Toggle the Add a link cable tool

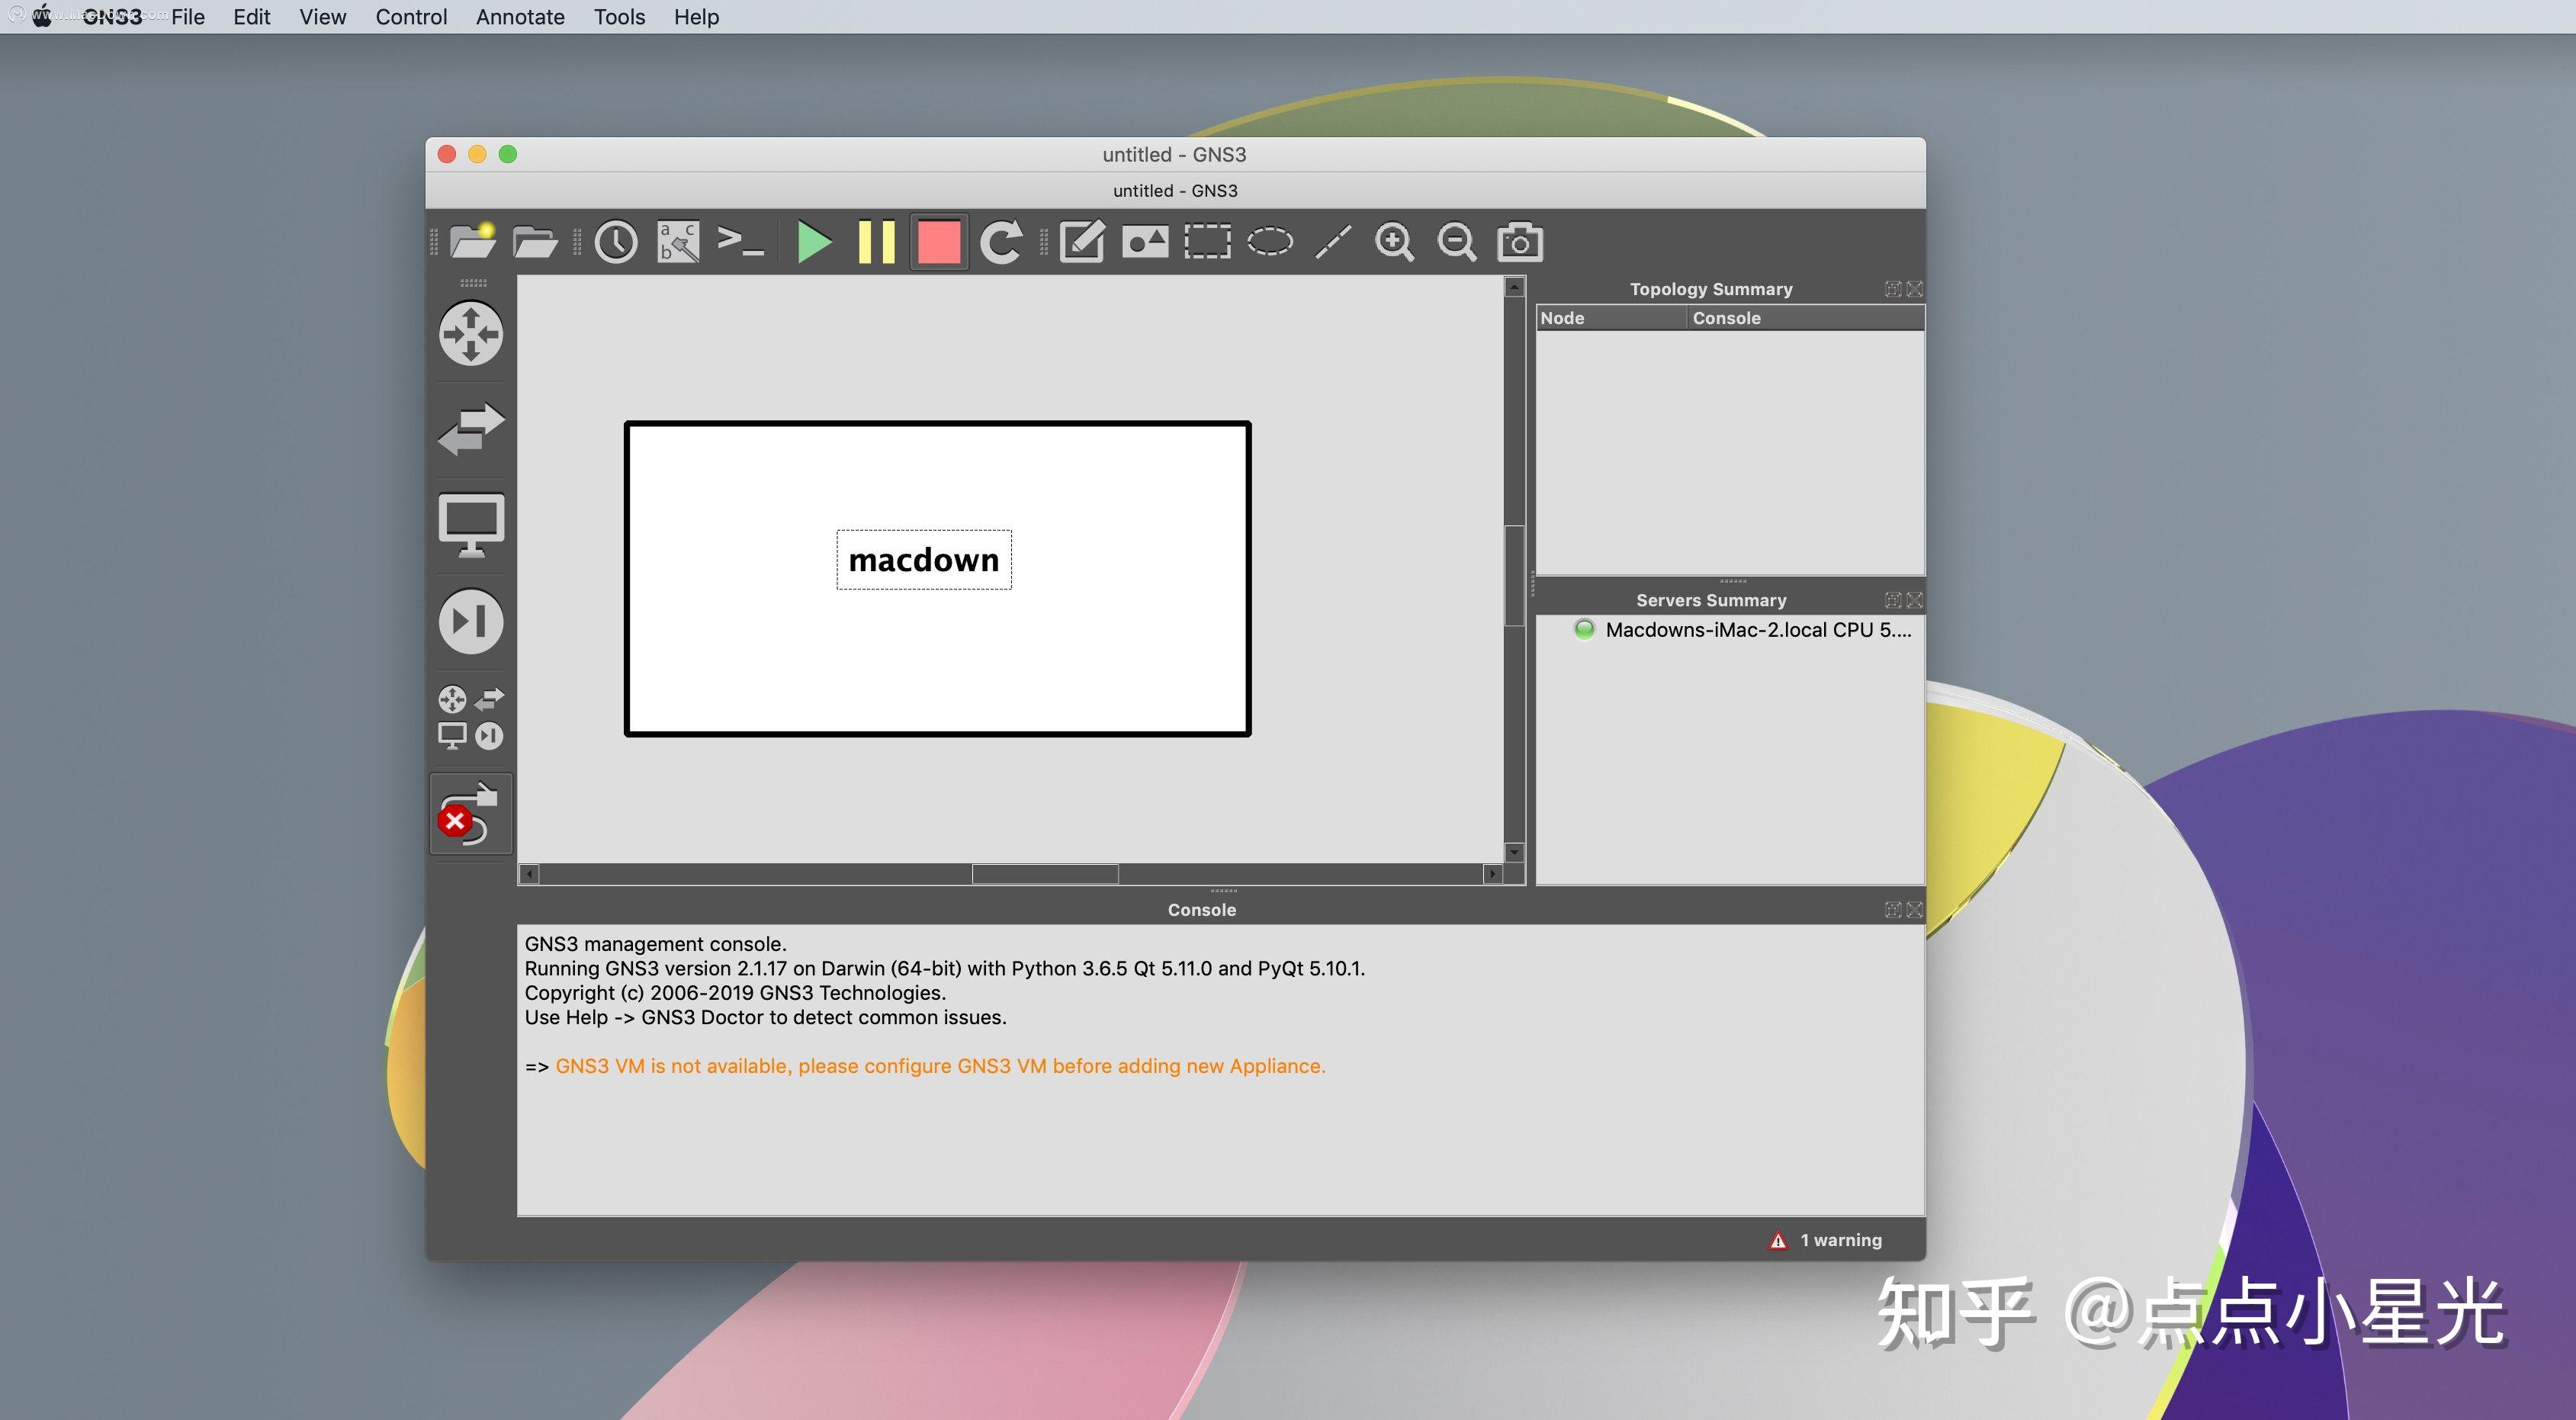point(471,813)
